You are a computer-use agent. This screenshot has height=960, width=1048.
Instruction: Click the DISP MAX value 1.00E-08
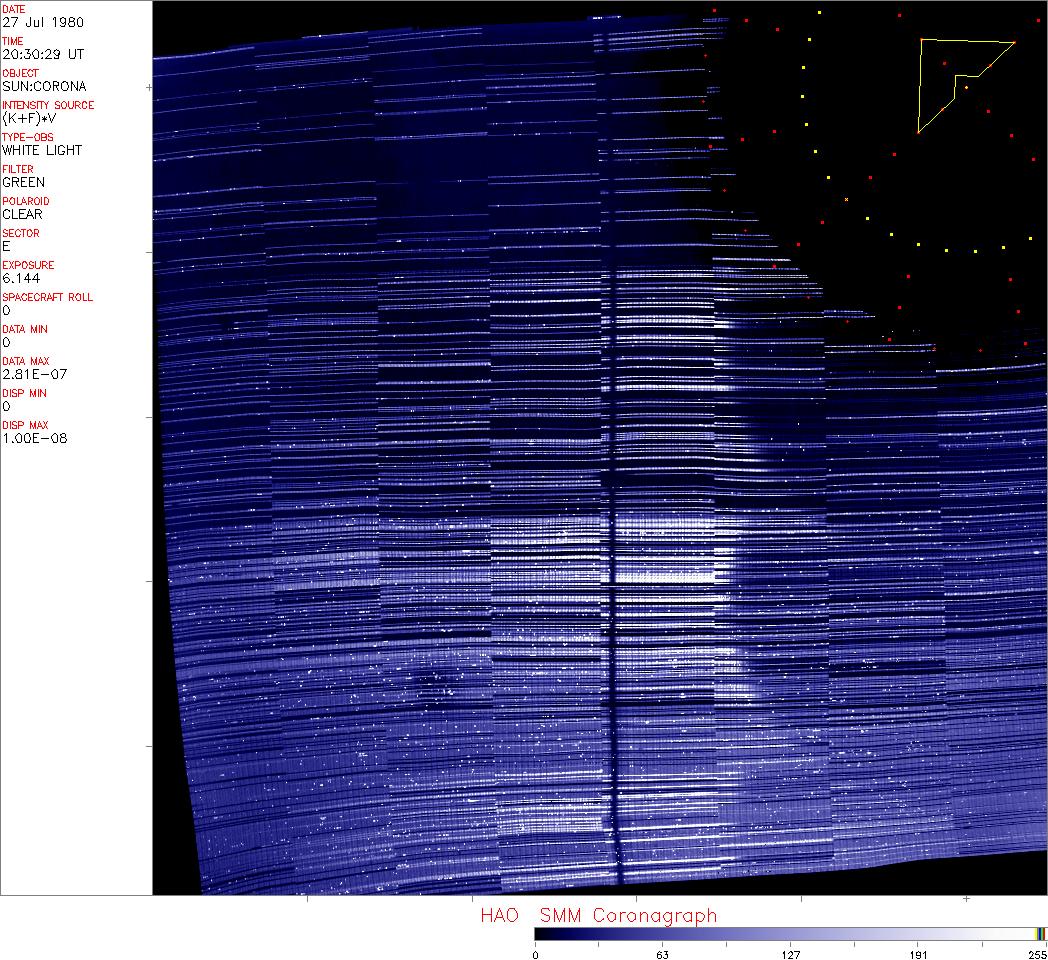tap(29, 438)
